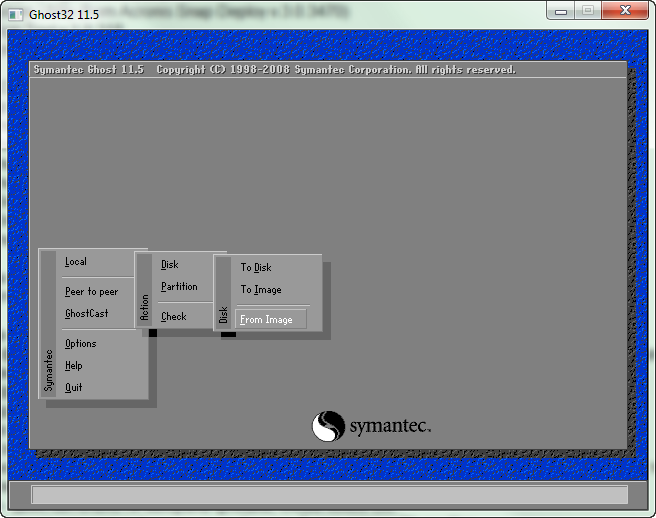656x518 pixels.
Task: Click the Ghost32 title bar app icon
Action: pos(15,13)
